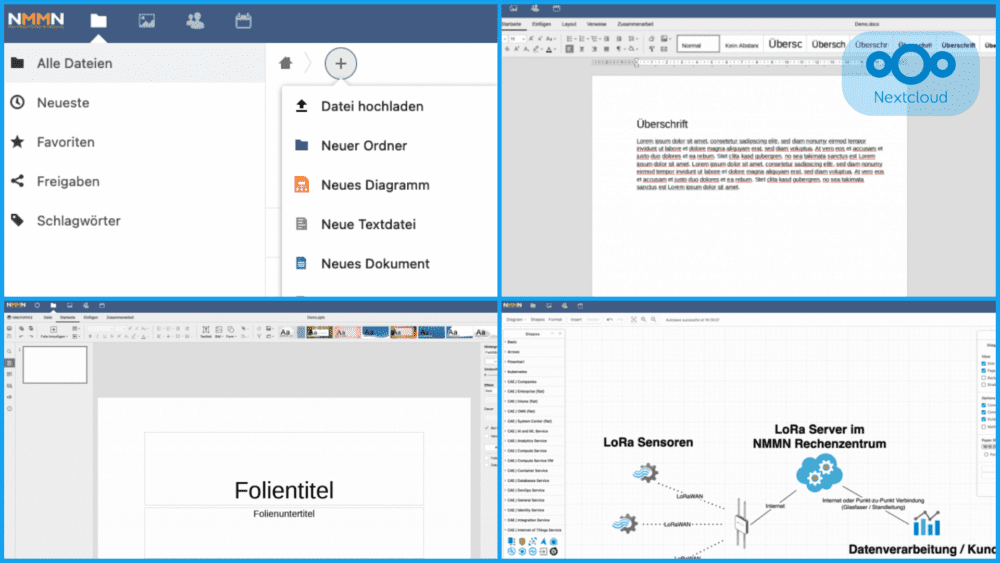Click Shapes button in diagram editor toolbar
Viewport: 1000px width, 563px height.
pyautogui.click(x=538, y=319)
